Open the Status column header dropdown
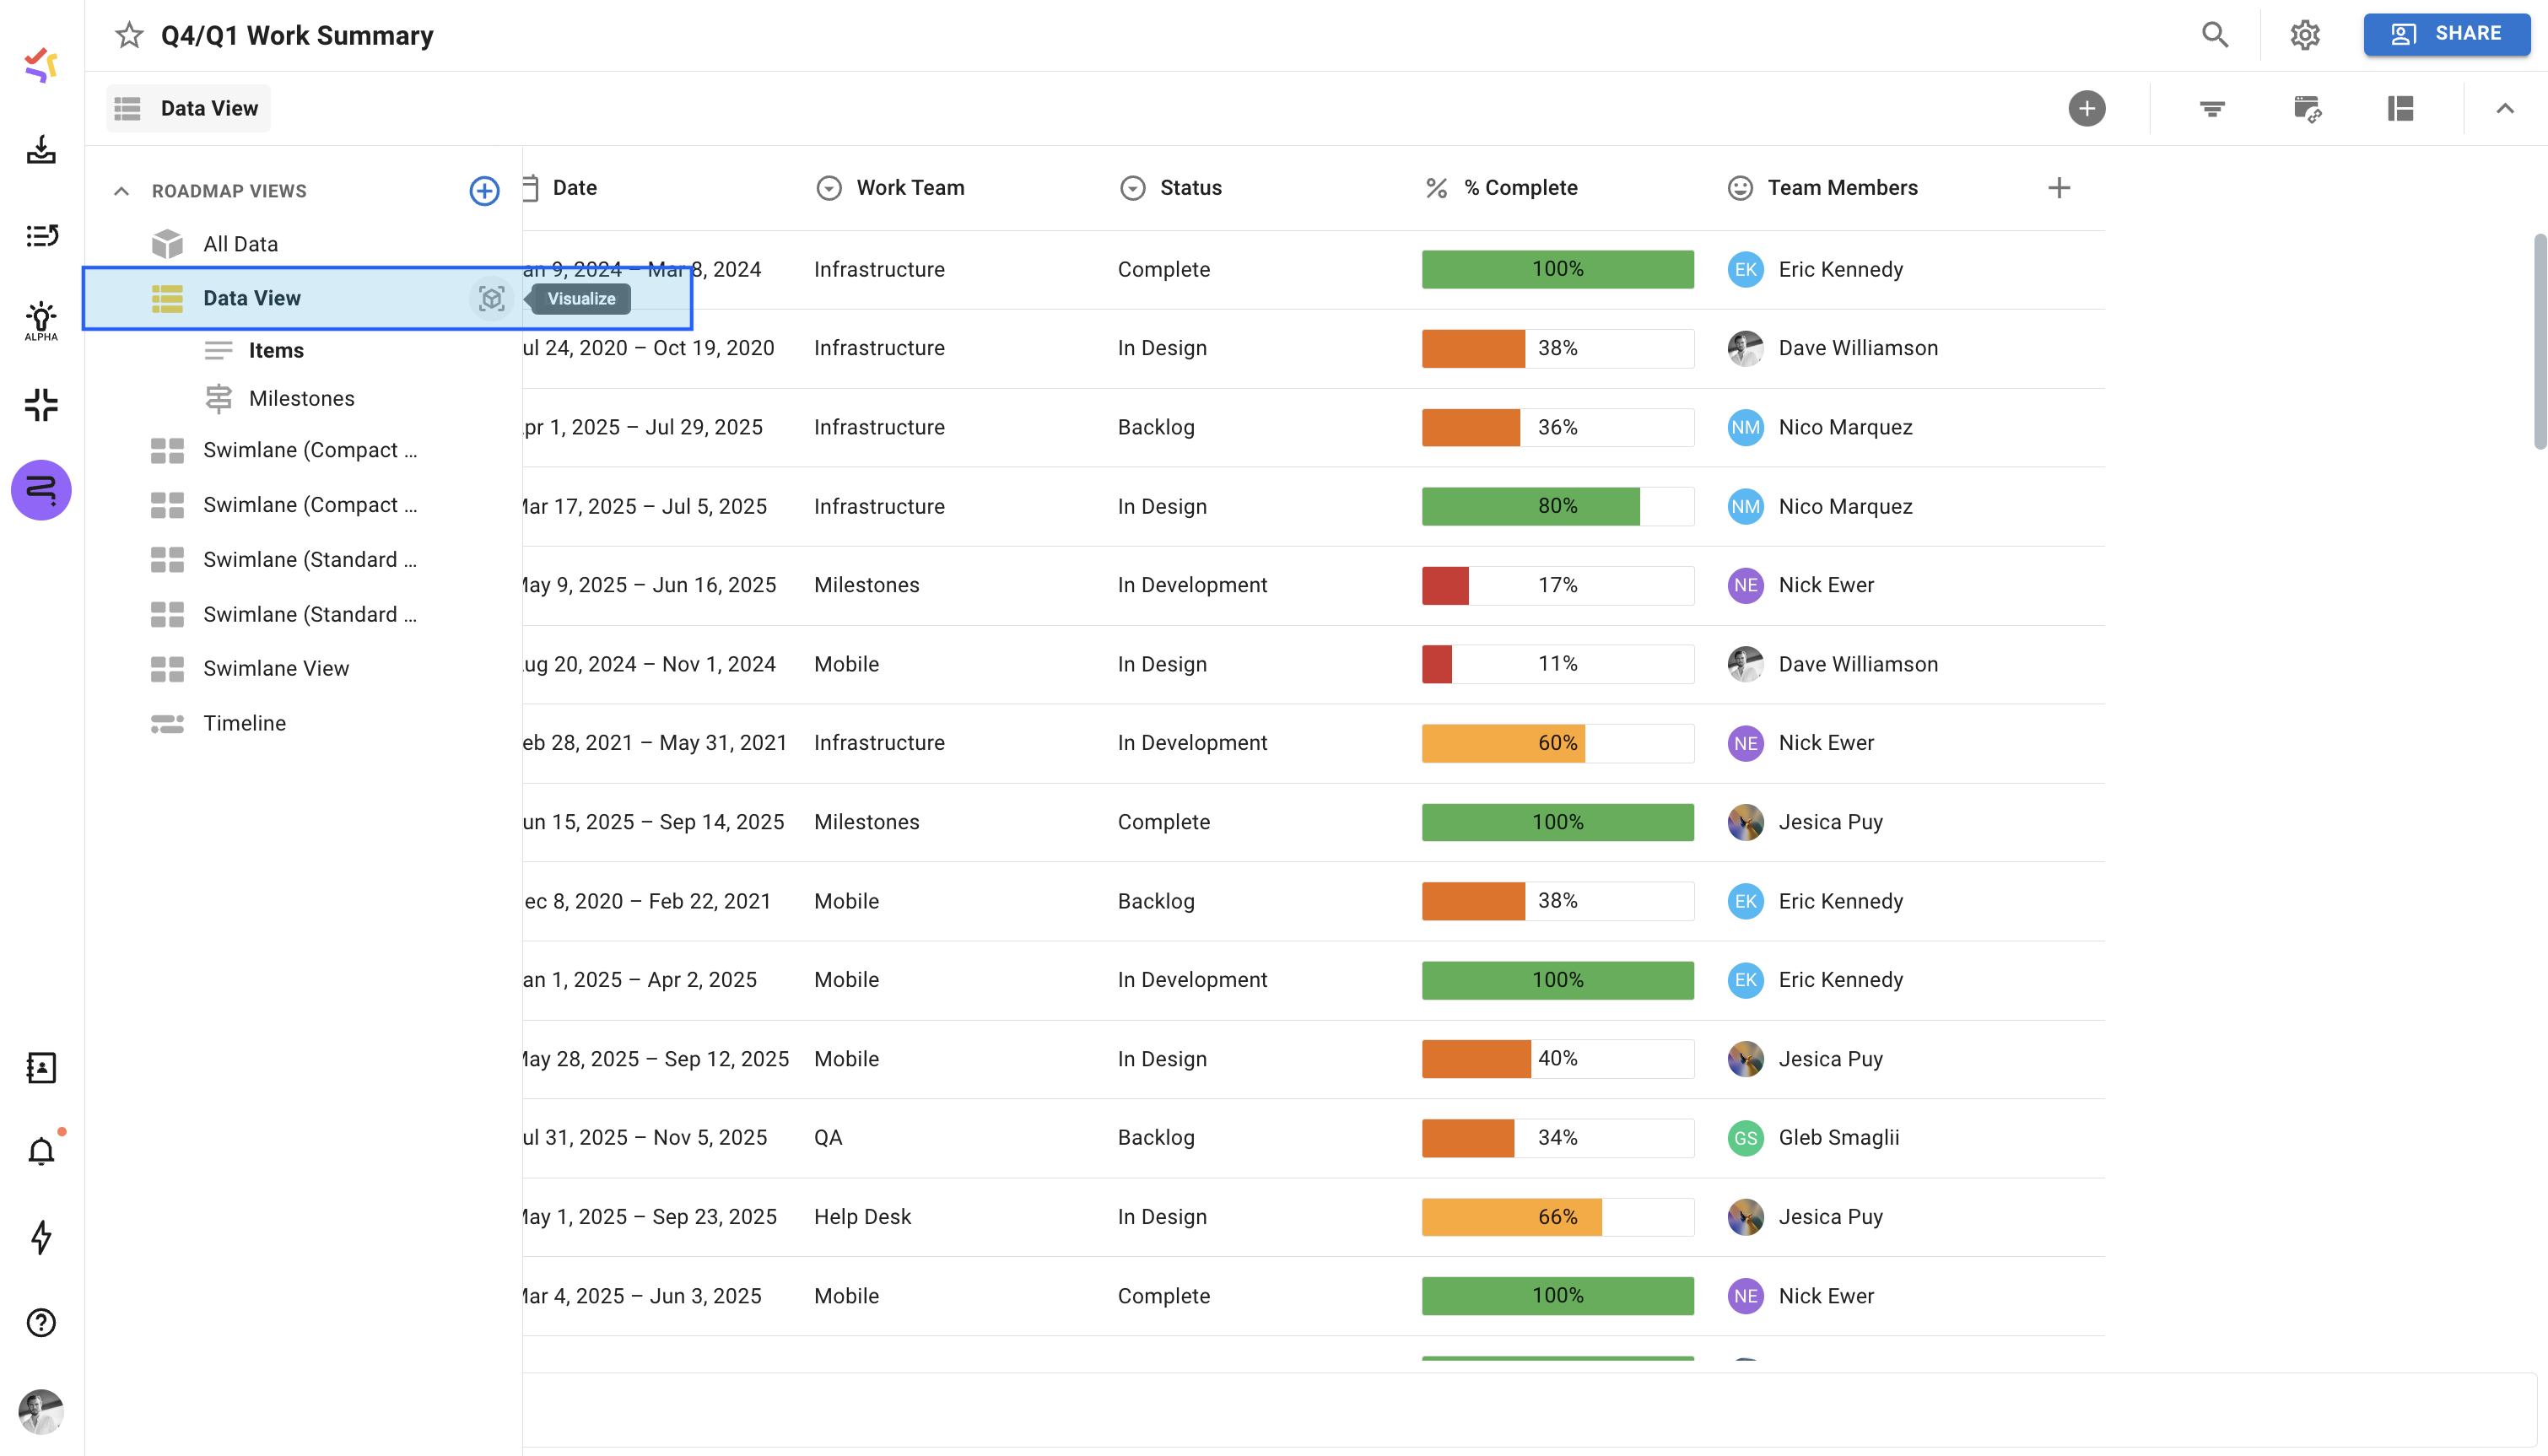2548x1456 pixels. pos(1132,188)
